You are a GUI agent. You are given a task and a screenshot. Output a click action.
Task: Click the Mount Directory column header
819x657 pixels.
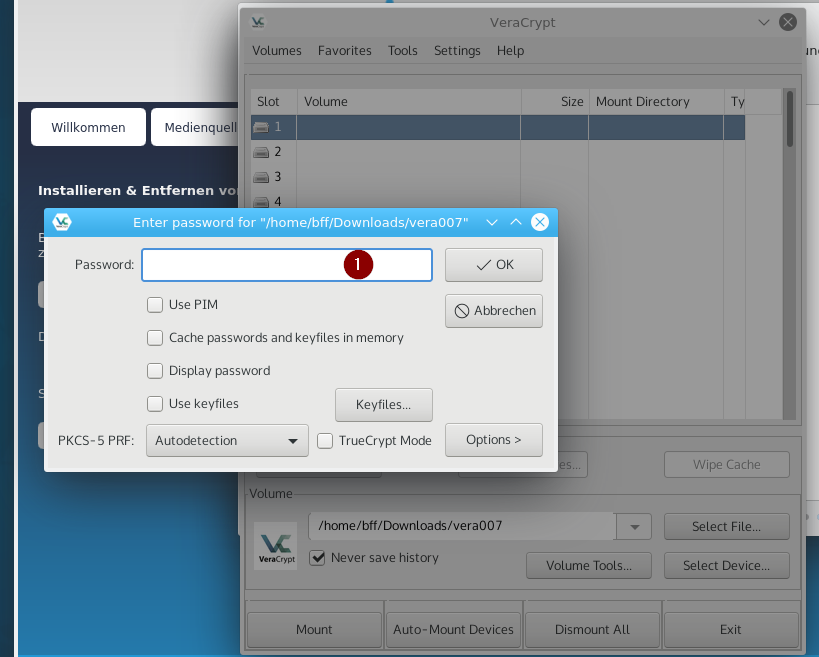pyautogui.click(x=656, y=101)
